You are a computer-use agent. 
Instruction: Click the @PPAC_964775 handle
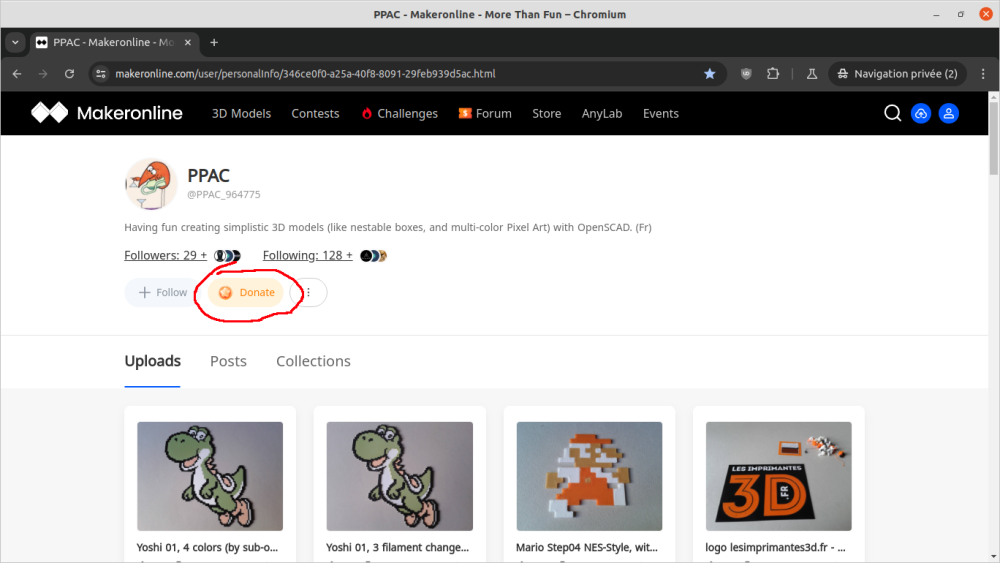[224, 194]
